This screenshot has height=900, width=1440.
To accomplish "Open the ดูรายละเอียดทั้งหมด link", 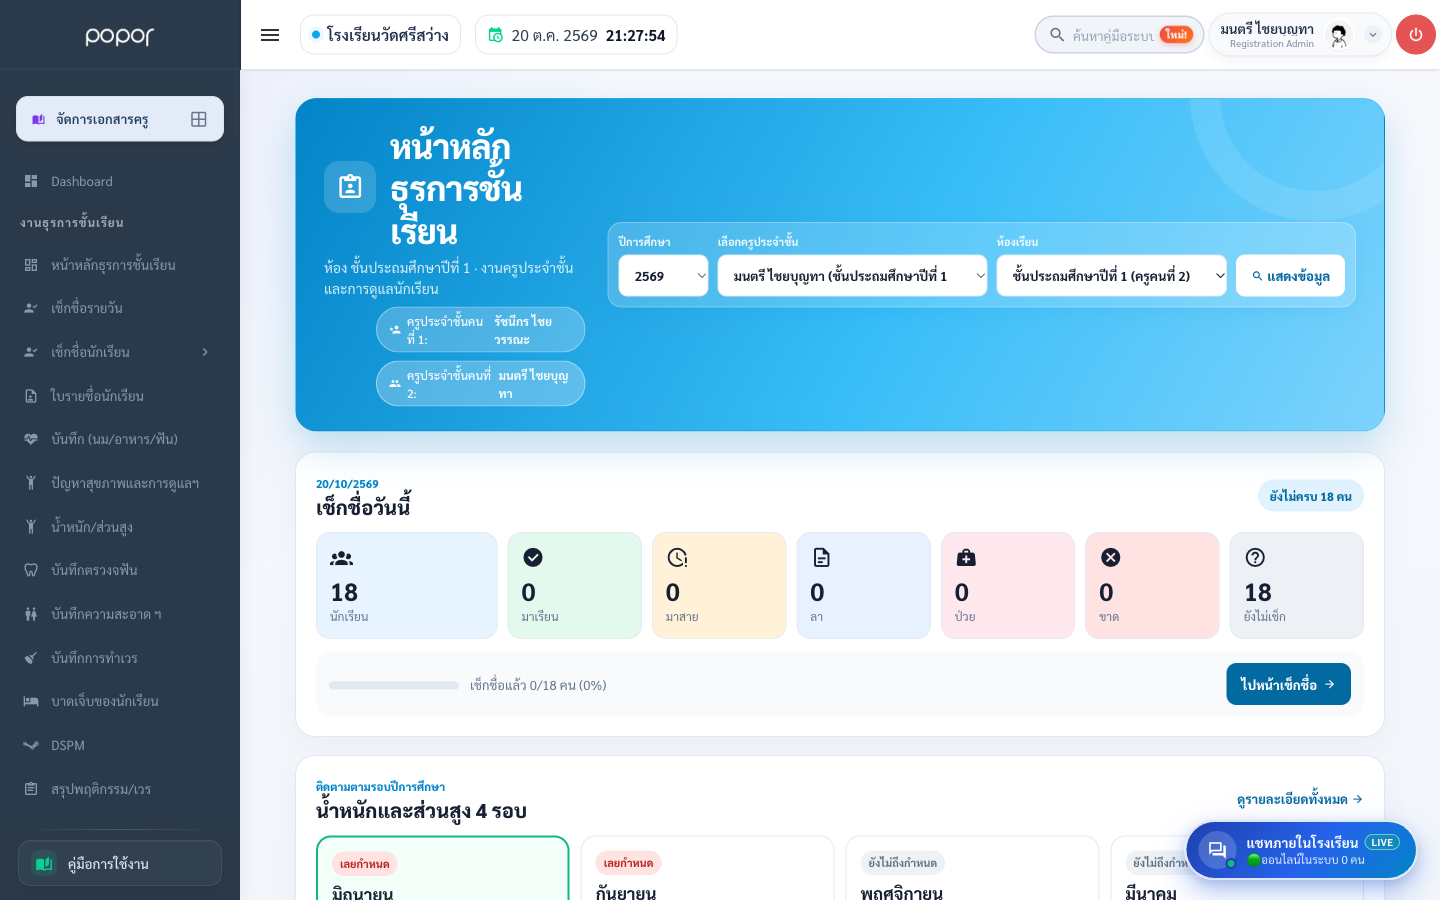I will 1300,799.
